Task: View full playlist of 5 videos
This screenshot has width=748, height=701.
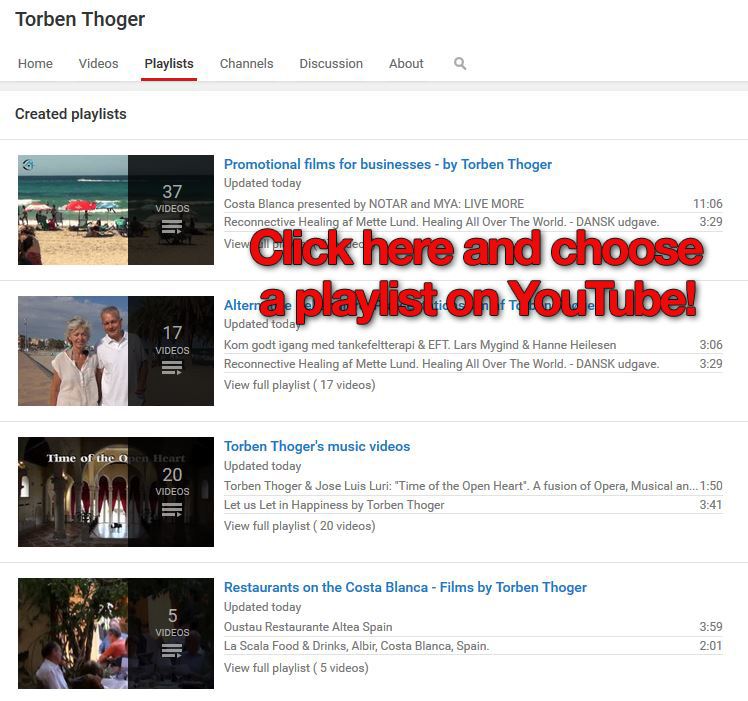Action: [296, 668]
